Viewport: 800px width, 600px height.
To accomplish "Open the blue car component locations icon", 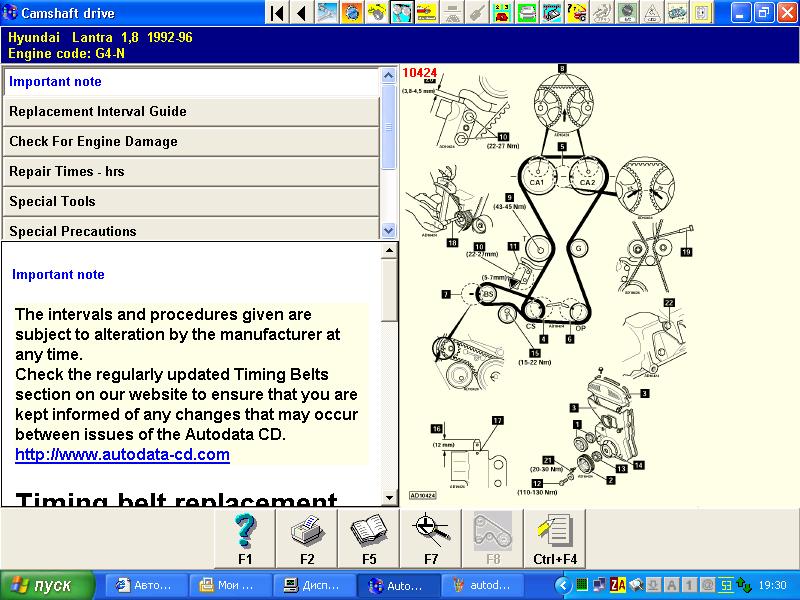I will click(x=677, y=12).
